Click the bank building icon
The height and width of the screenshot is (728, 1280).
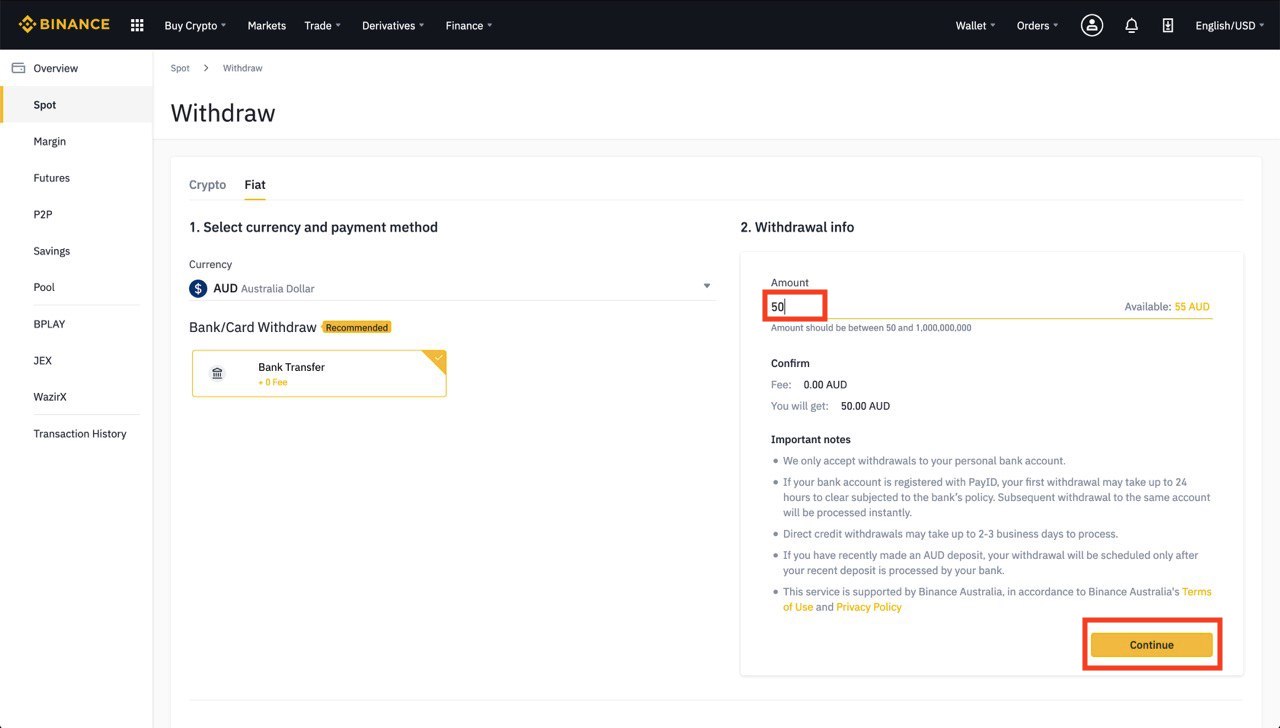pos(217,374)
